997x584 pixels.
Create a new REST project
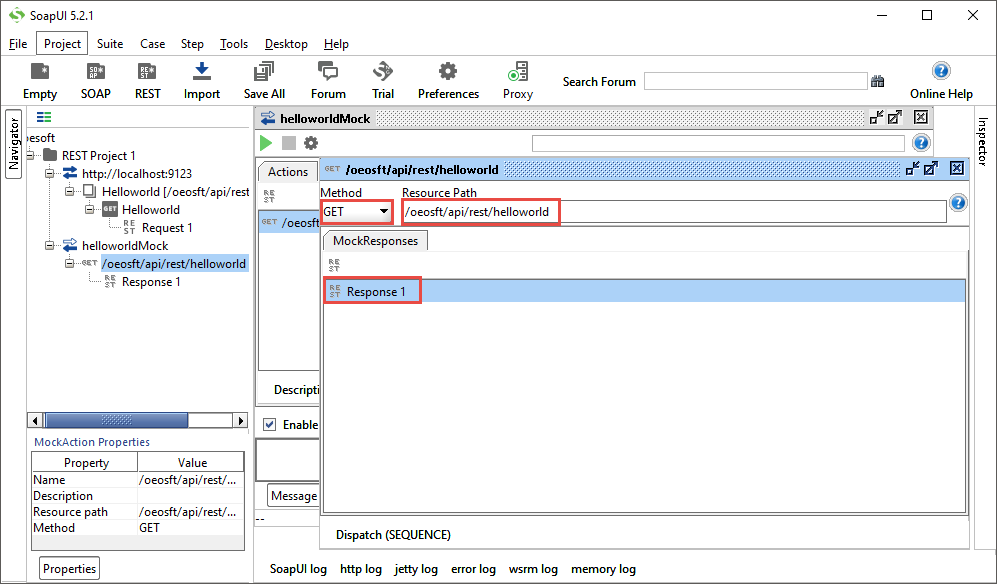pos(148,81)
